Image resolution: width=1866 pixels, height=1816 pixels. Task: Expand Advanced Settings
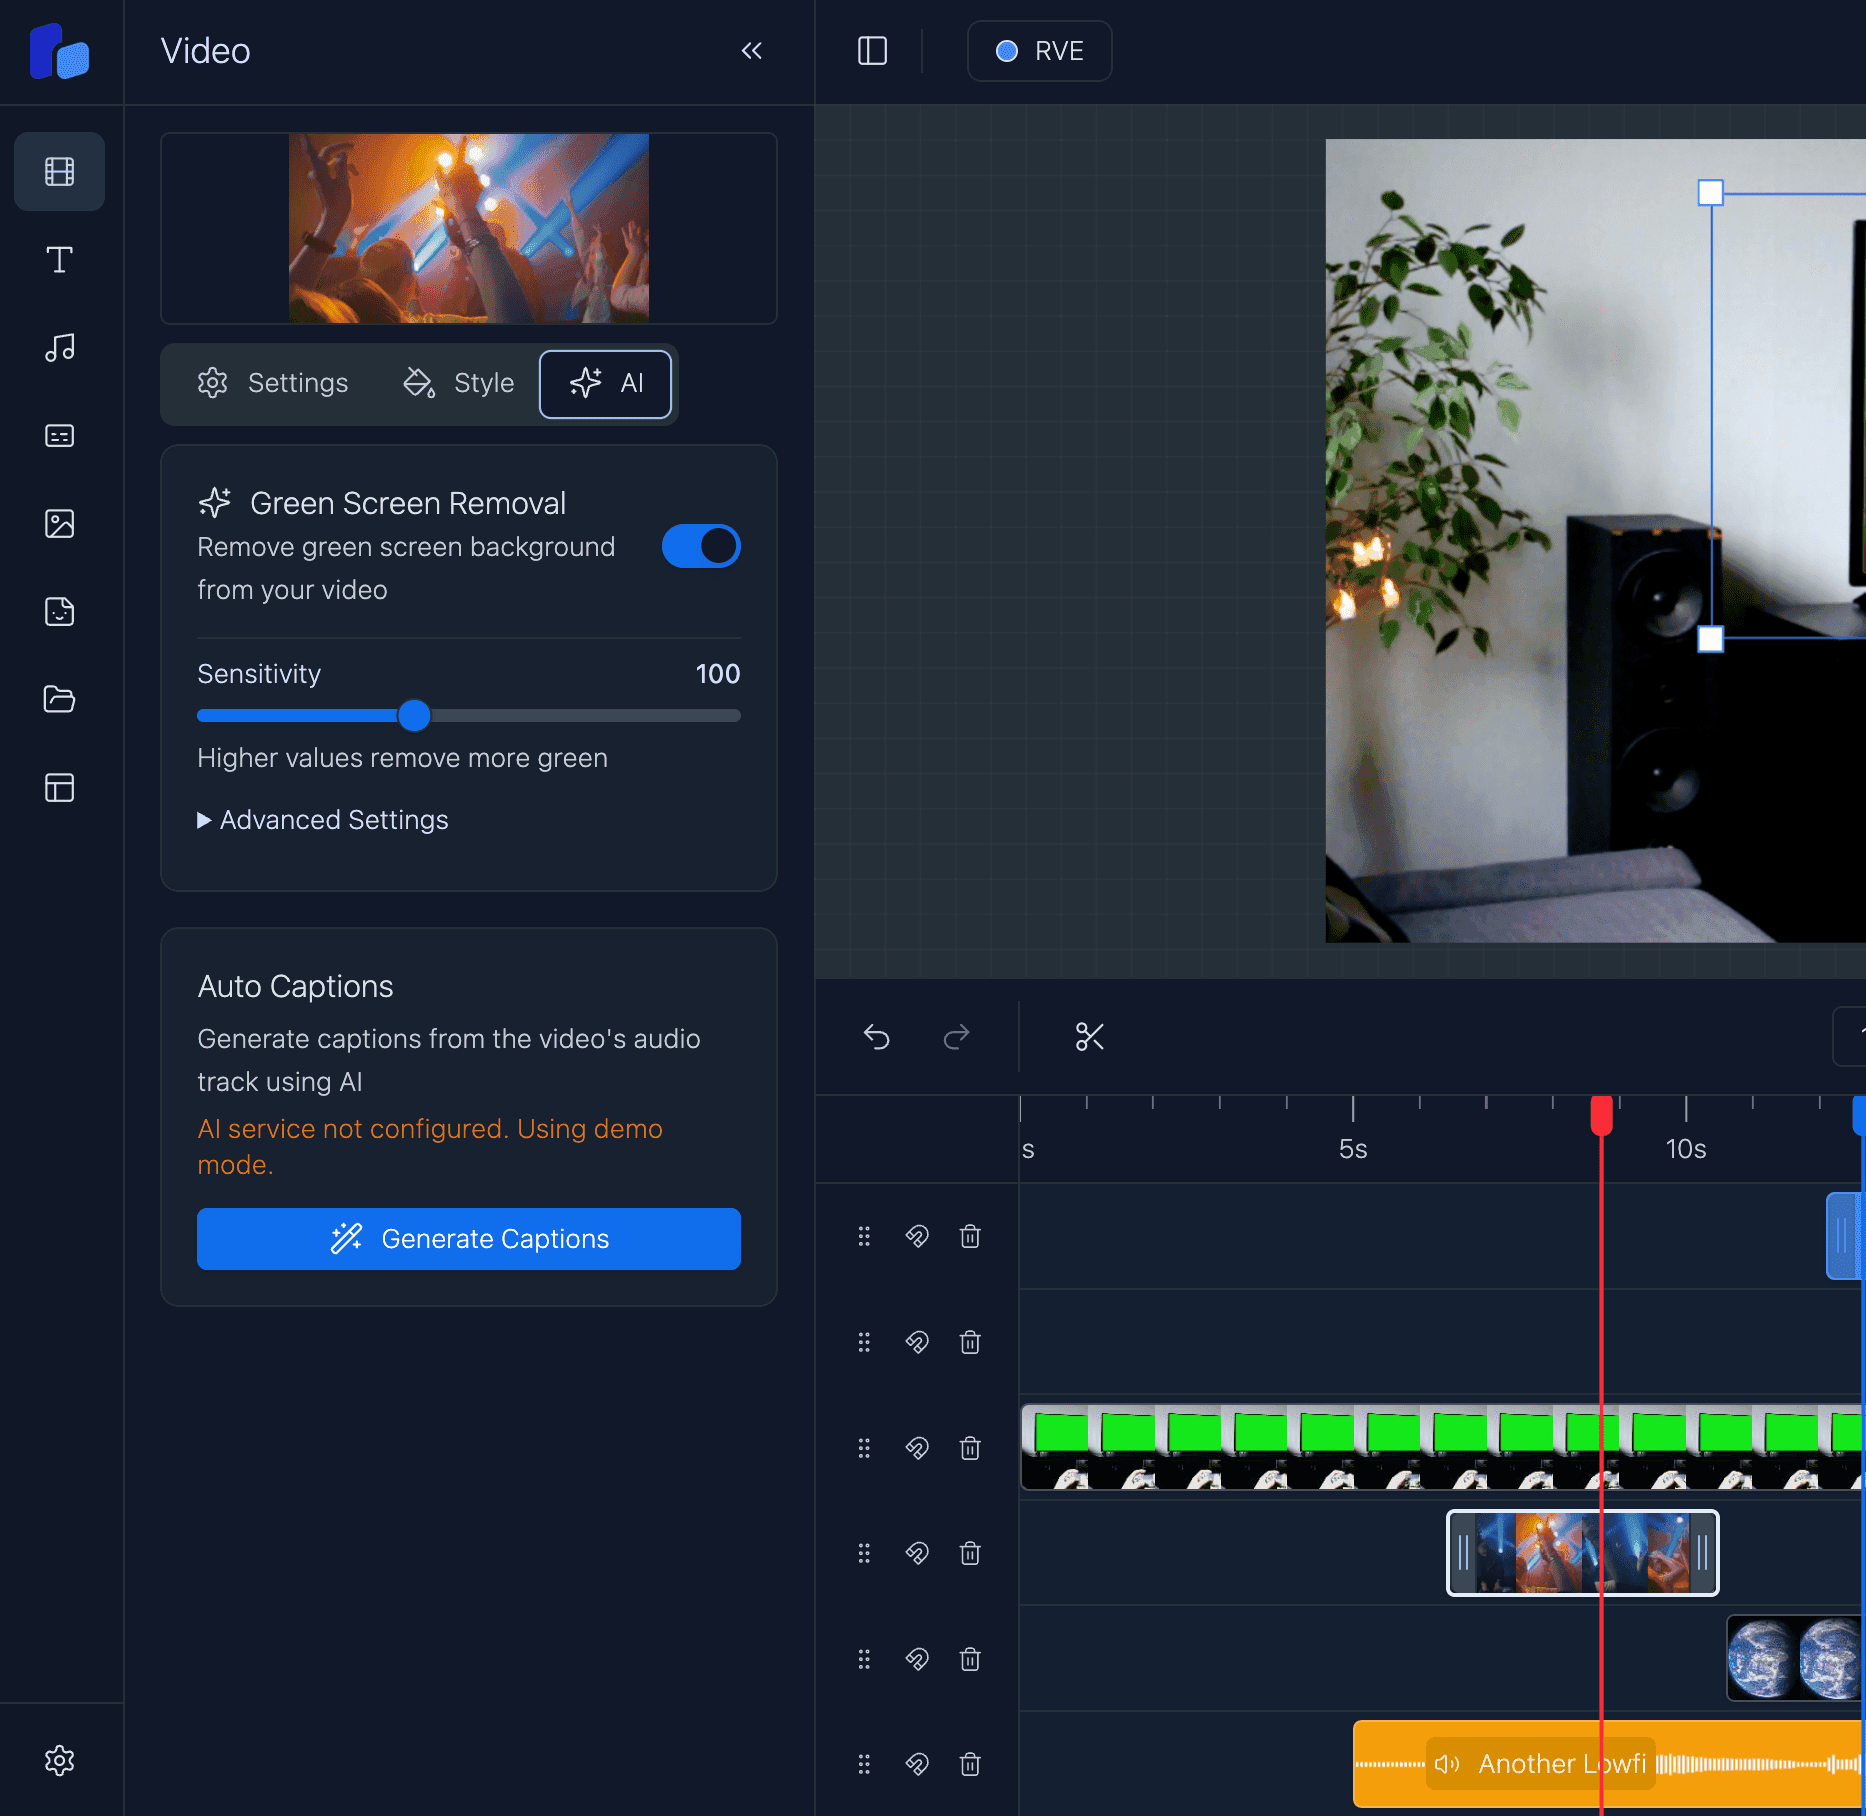pyautogui.click(x=322, y=820)
